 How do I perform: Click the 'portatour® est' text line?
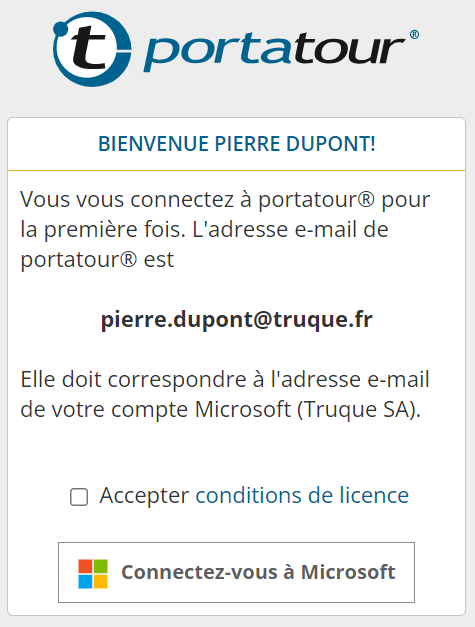click(97, 260)
